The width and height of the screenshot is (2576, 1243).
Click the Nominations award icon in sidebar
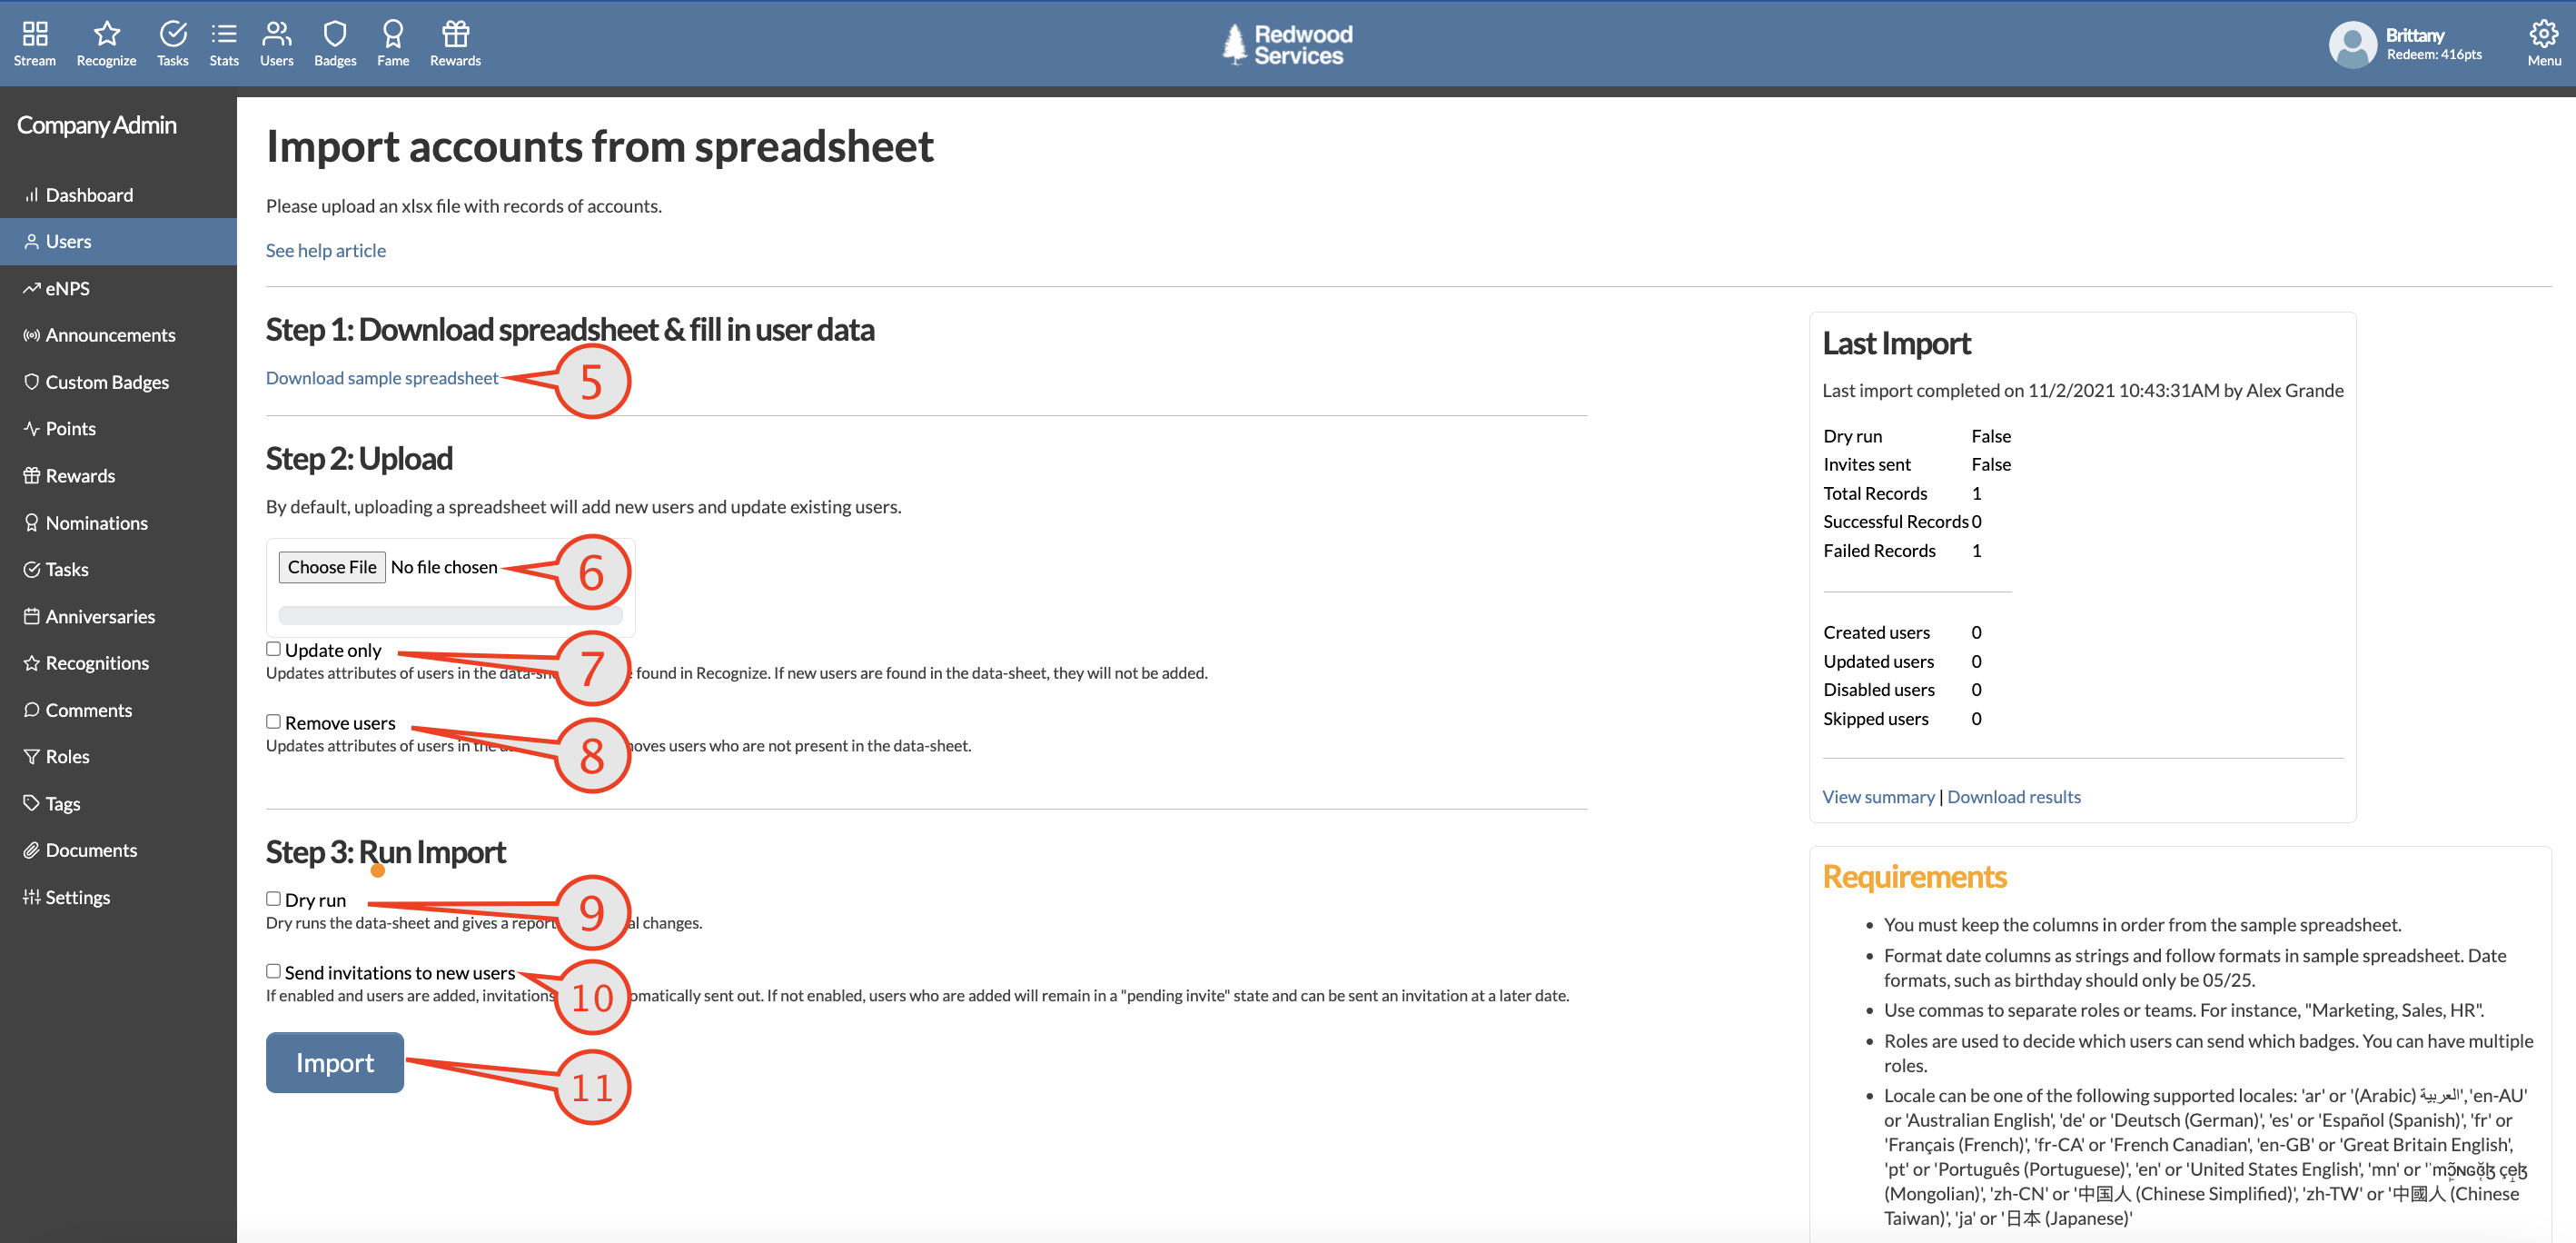32,522
